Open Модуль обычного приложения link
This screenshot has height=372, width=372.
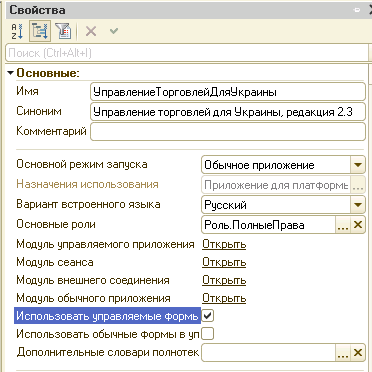point(224,298)
